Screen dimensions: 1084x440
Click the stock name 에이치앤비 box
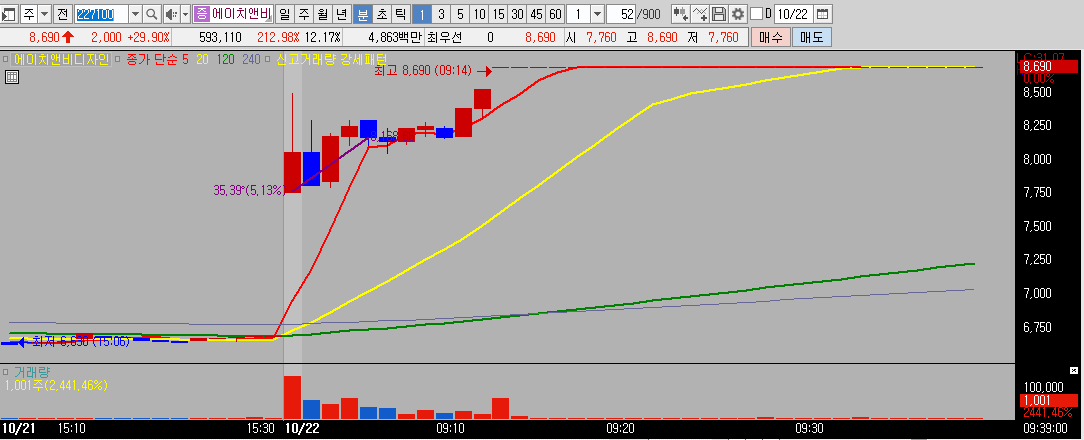(x=242, y=13)
